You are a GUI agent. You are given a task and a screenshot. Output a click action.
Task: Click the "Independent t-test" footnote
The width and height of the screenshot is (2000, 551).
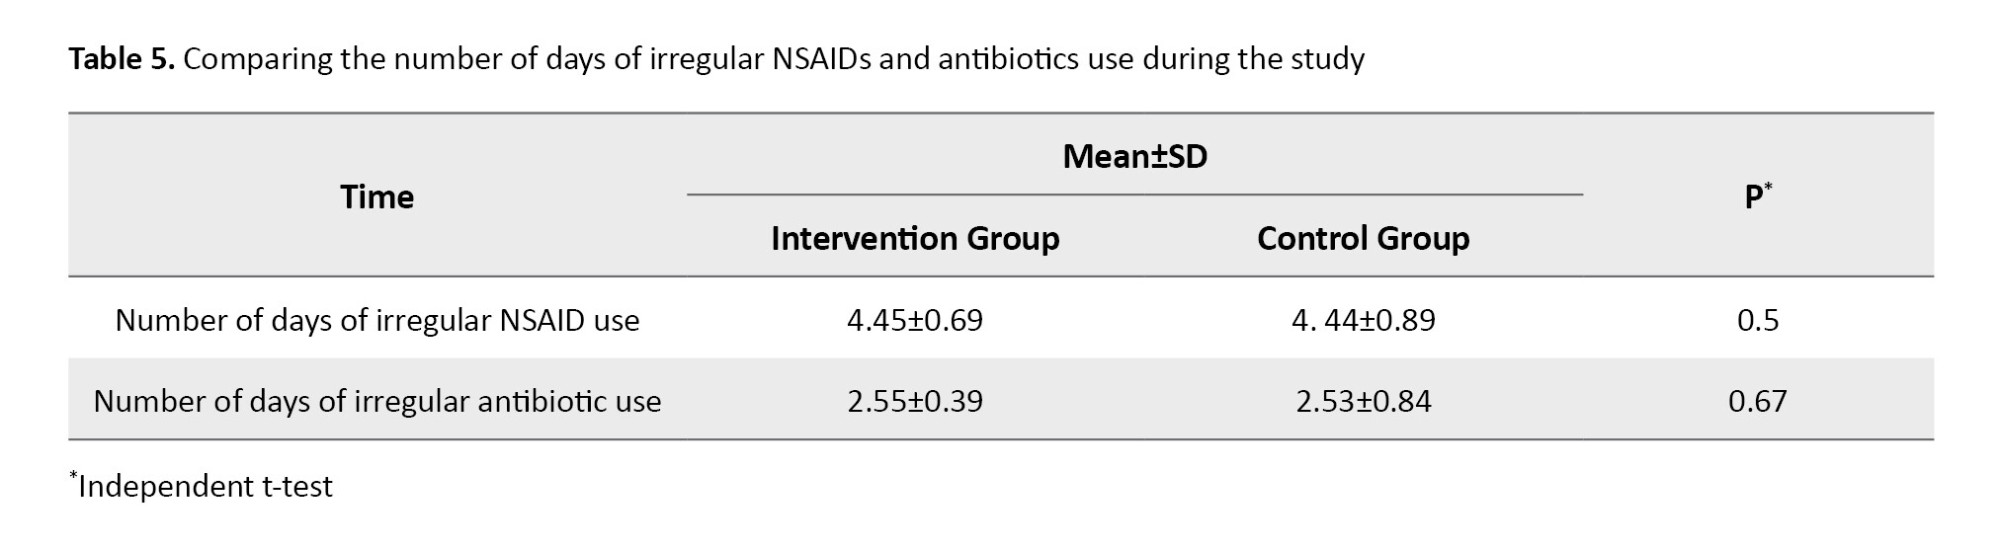(205, 487)
